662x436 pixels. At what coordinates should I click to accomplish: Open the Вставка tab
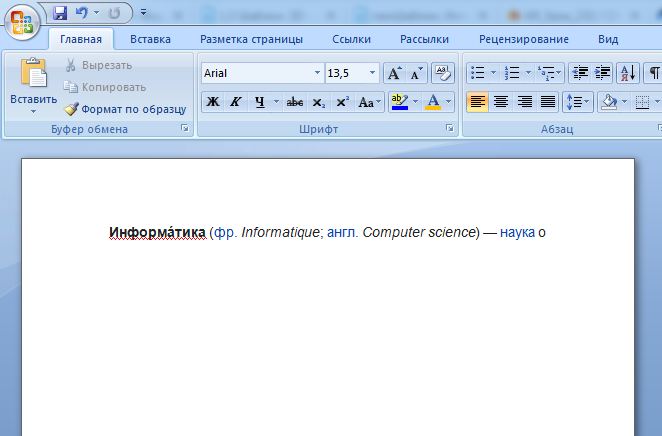pos(150,39)
